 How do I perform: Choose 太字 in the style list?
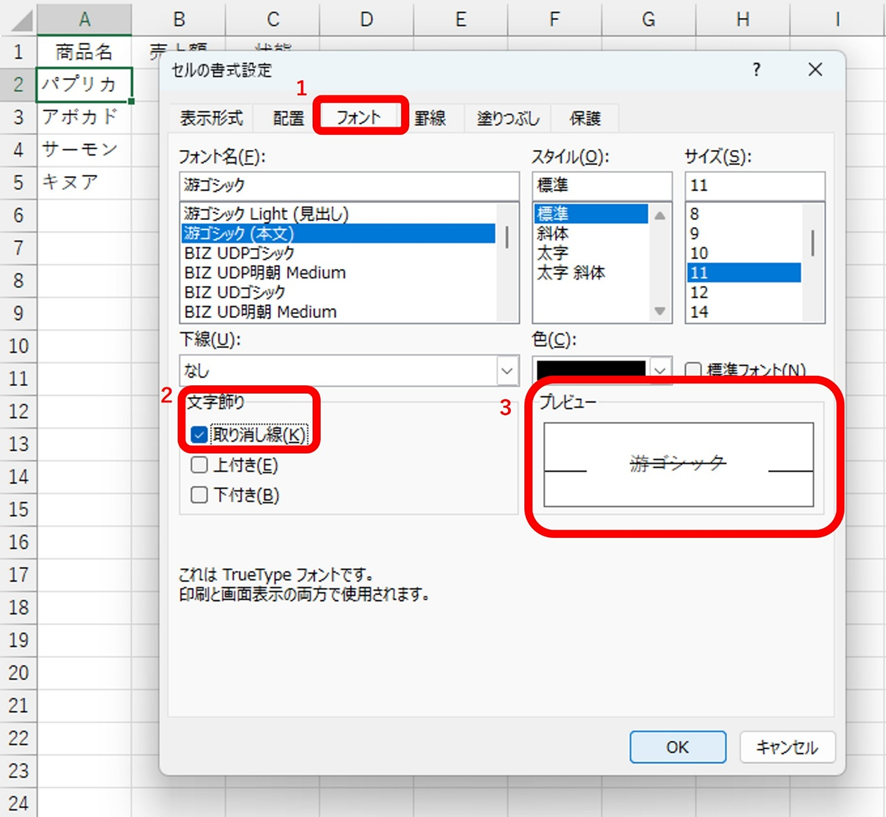pos(552,253)
